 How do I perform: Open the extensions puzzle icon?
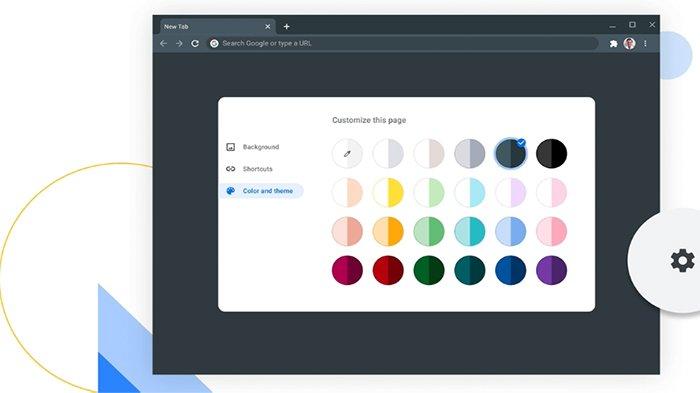[613, 43]
